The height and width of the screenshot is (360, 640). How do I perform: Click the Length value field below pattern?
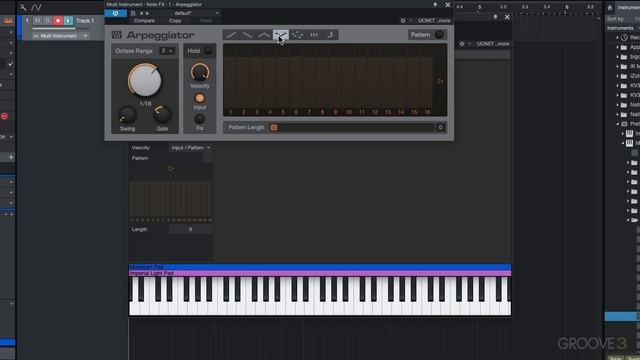tap(191, 229)
